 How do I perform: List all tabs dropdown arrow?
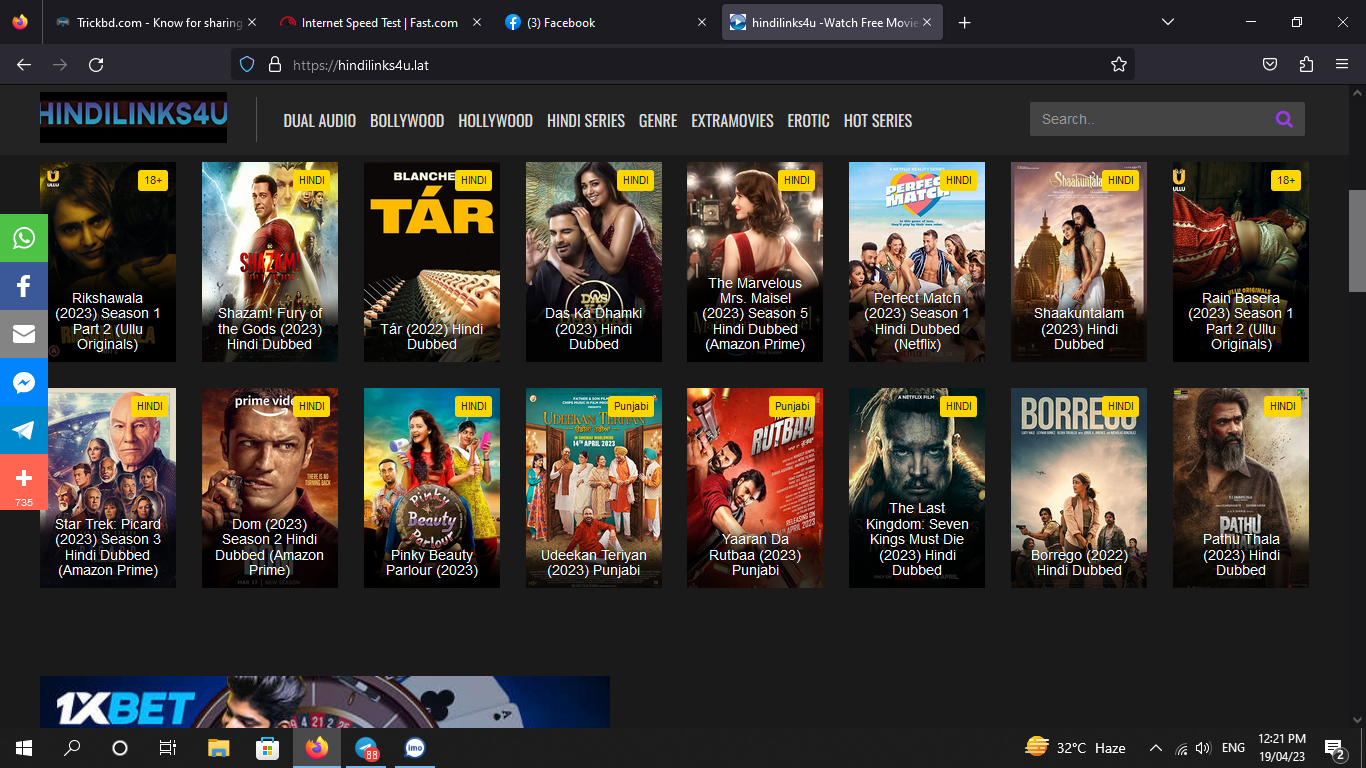tap(1168, 22)
